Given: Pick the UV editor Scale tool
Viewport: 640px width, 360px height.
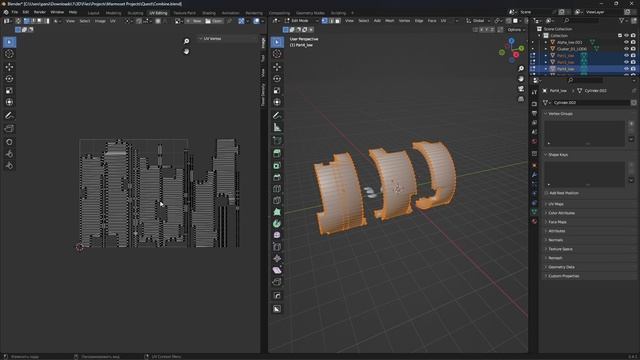Looking at the screenshot, I should [x=9, y=91].
